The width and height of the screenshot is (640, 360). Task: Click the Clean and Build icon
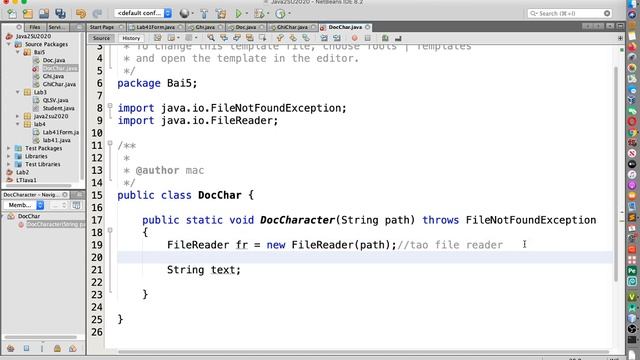(x=221, y=13)
